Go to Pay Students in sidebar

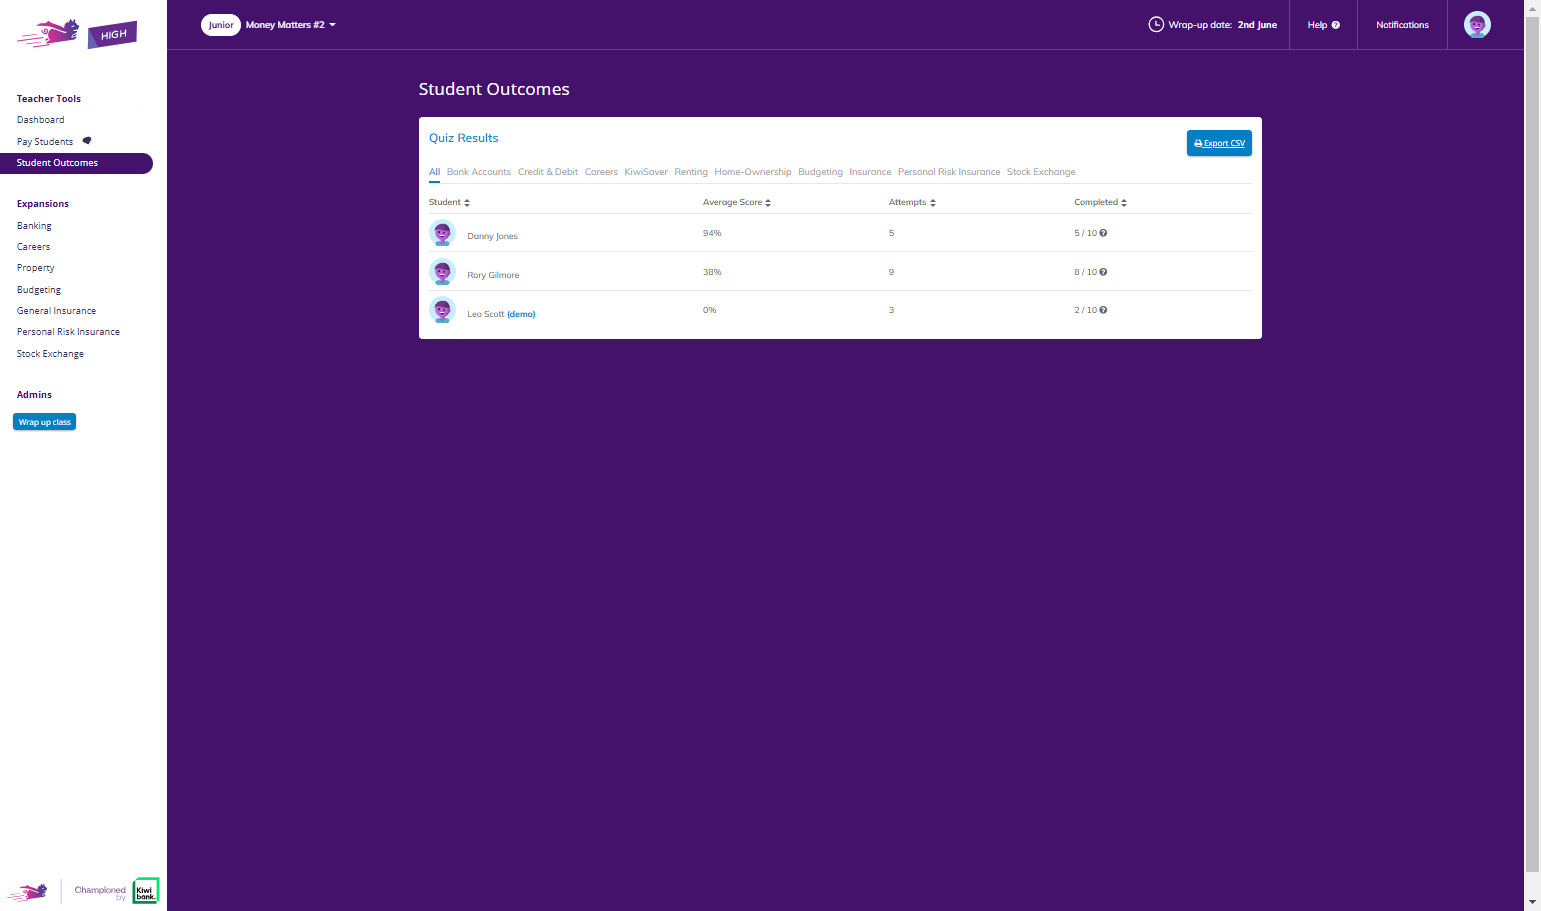[x=45, y=142]
